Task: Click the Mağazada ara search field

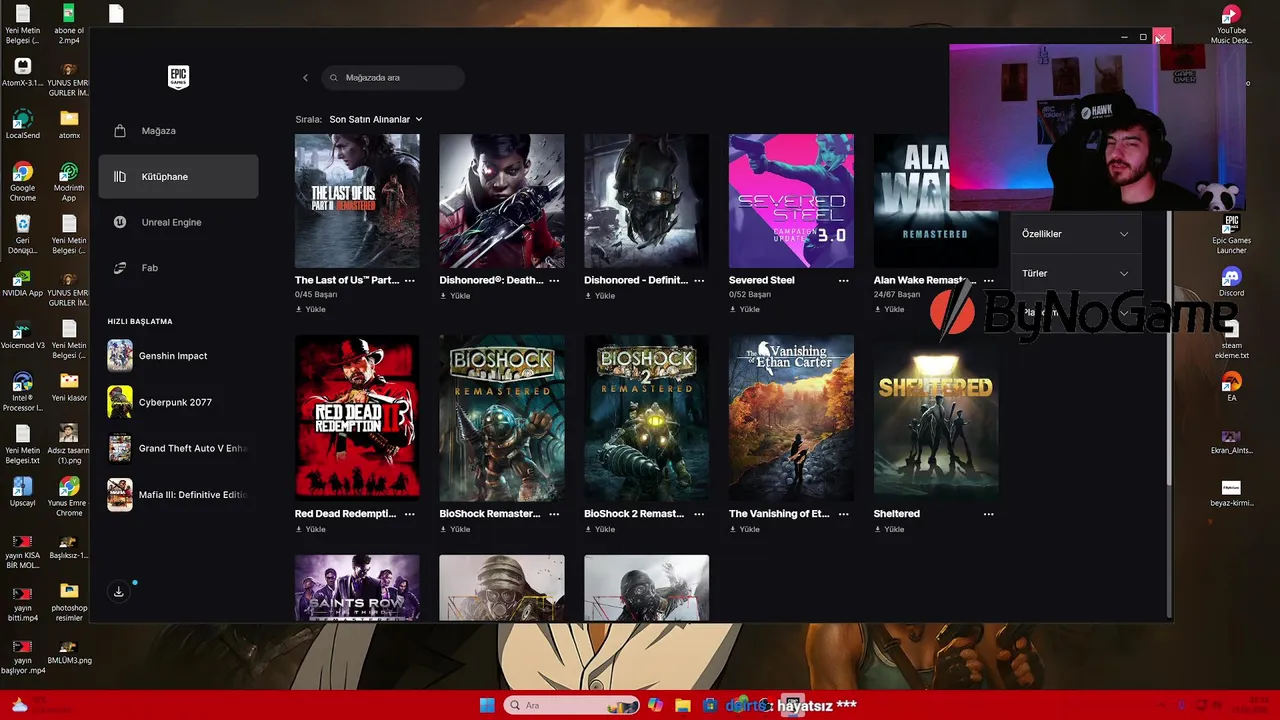Action: [x=393, y=77]
